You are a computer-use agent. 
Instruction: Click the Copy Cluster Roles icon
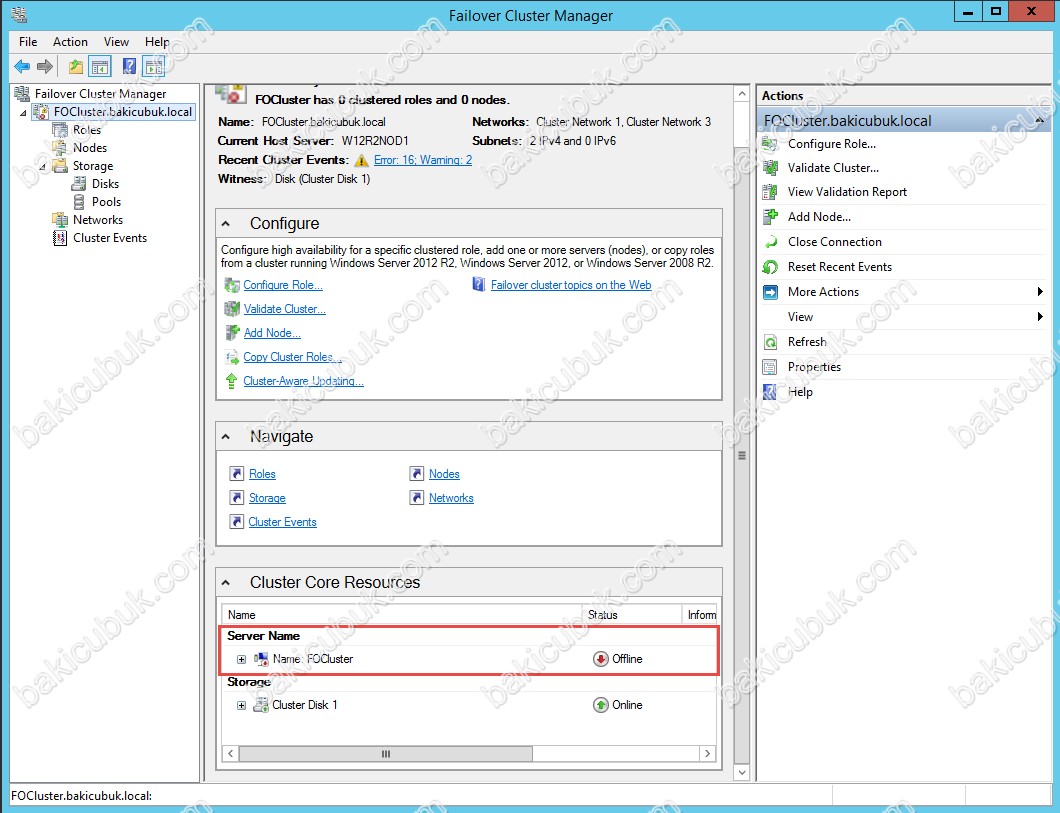232,357
